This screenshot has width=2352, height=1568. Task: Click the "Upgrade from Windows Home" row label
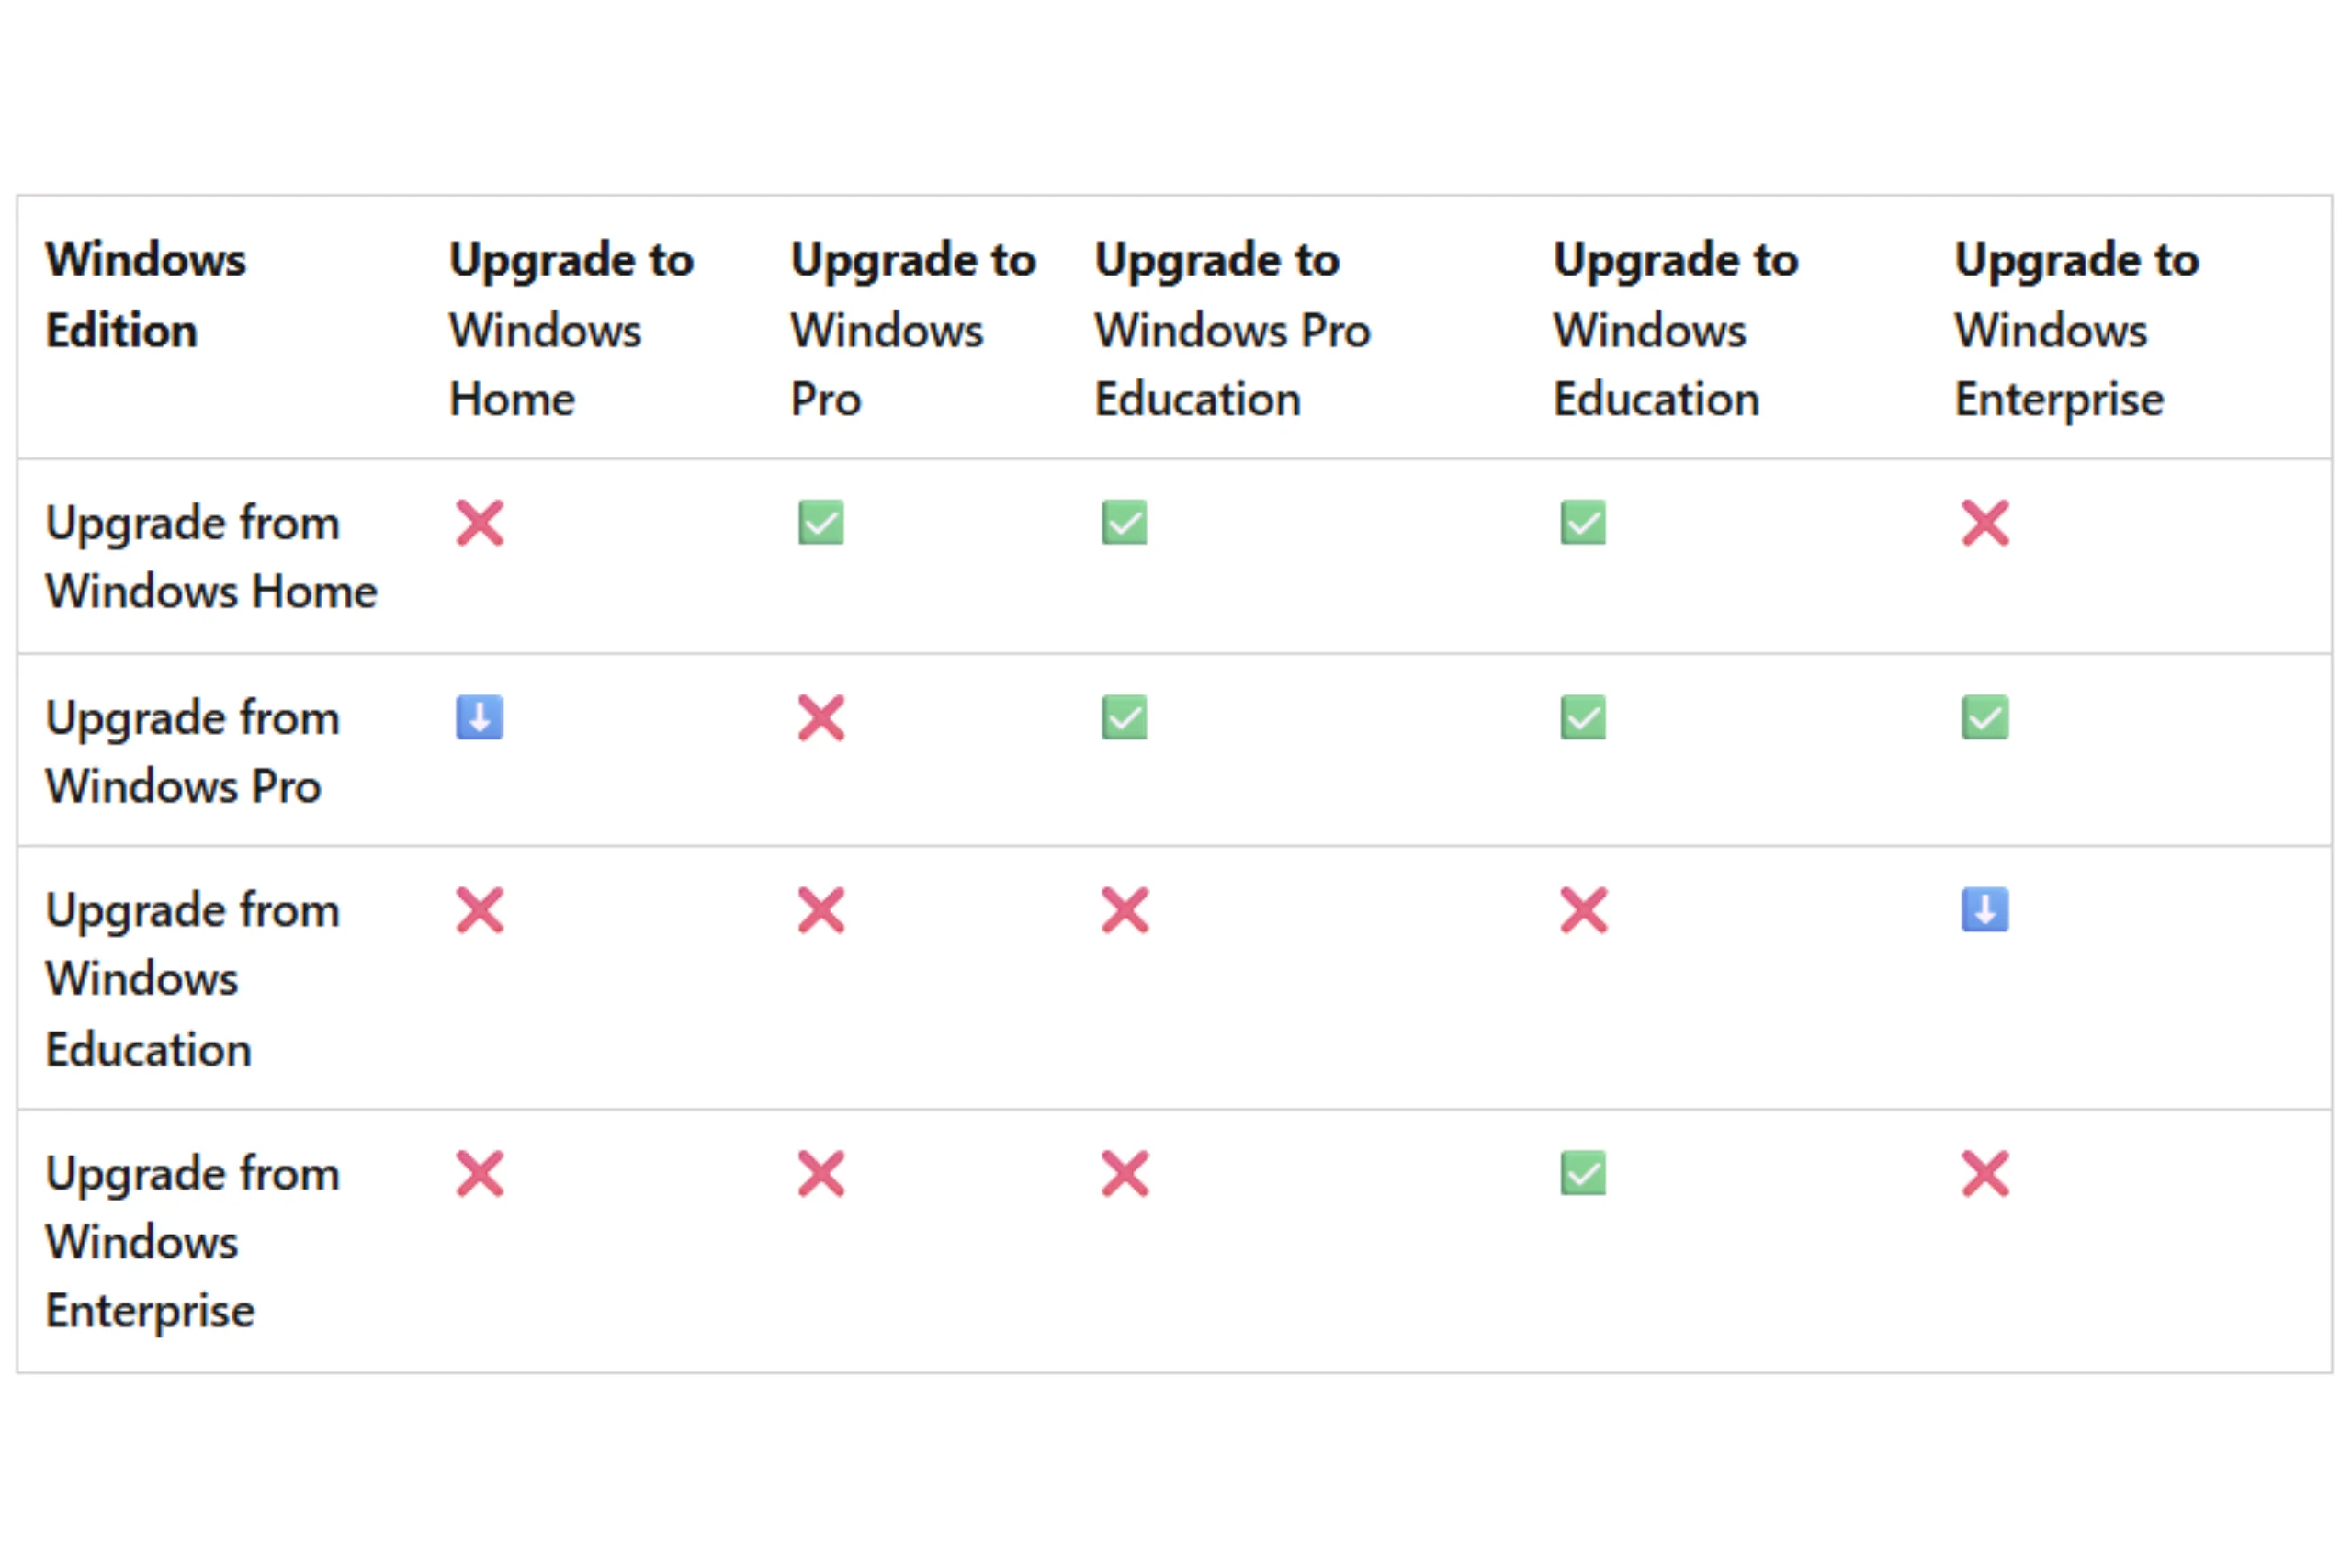[211, 557]
